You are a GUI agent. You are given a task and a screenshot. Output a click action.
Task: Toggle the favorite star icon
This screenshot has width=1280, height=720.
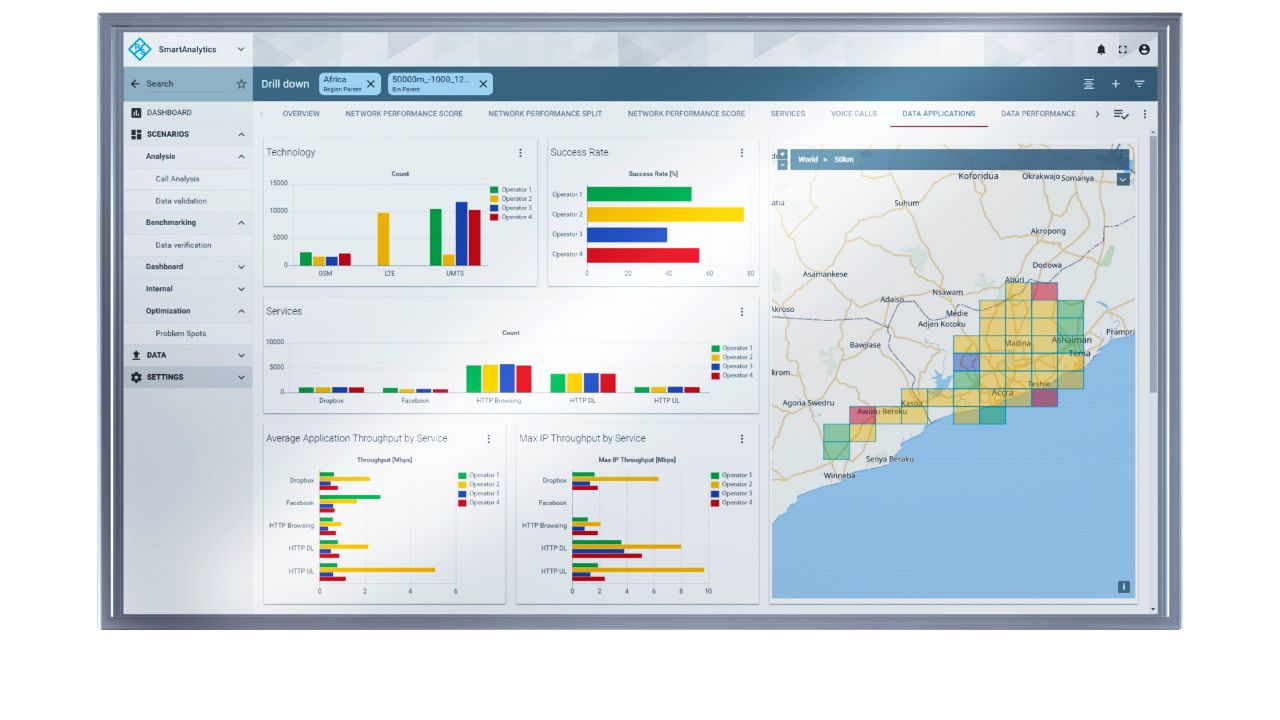click(x=241, y=84)
